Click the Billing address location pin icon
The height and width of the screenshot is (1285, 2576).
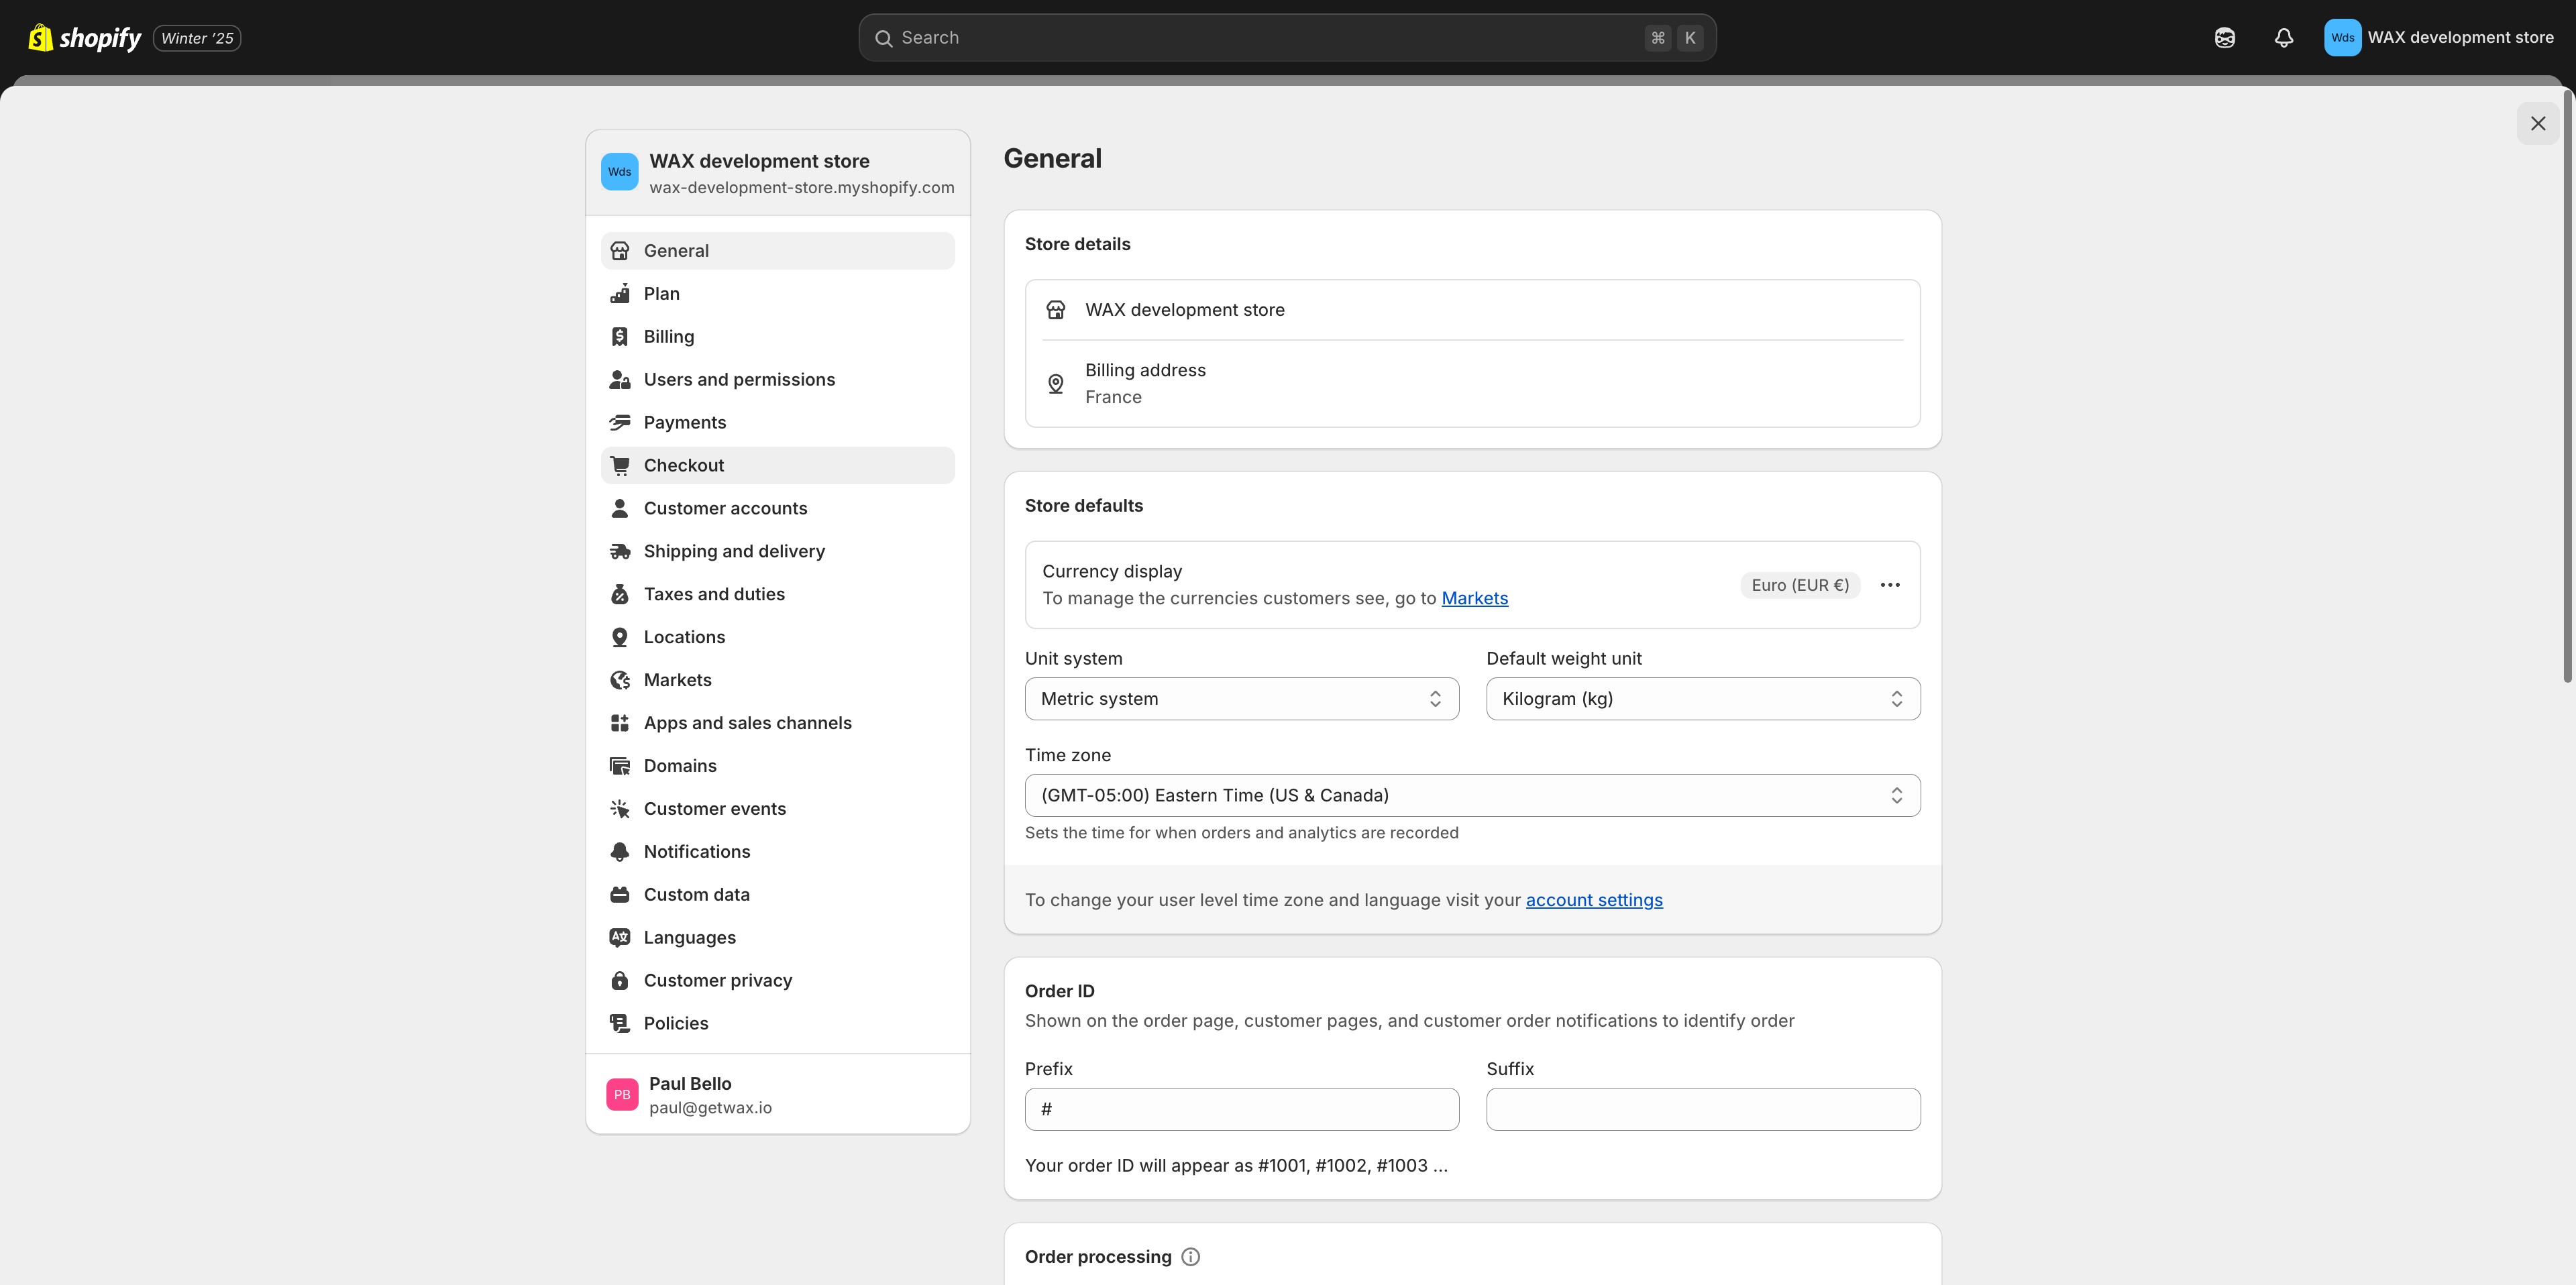click(1055, 384)
